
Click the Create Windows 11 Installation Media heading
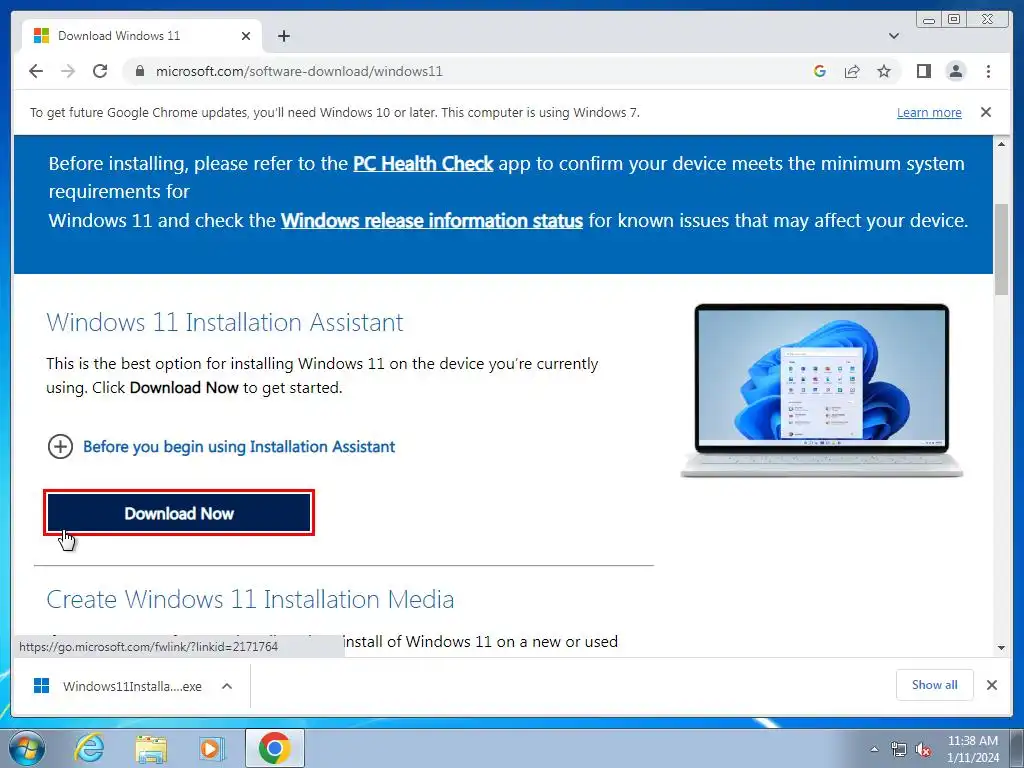(250, 599)
